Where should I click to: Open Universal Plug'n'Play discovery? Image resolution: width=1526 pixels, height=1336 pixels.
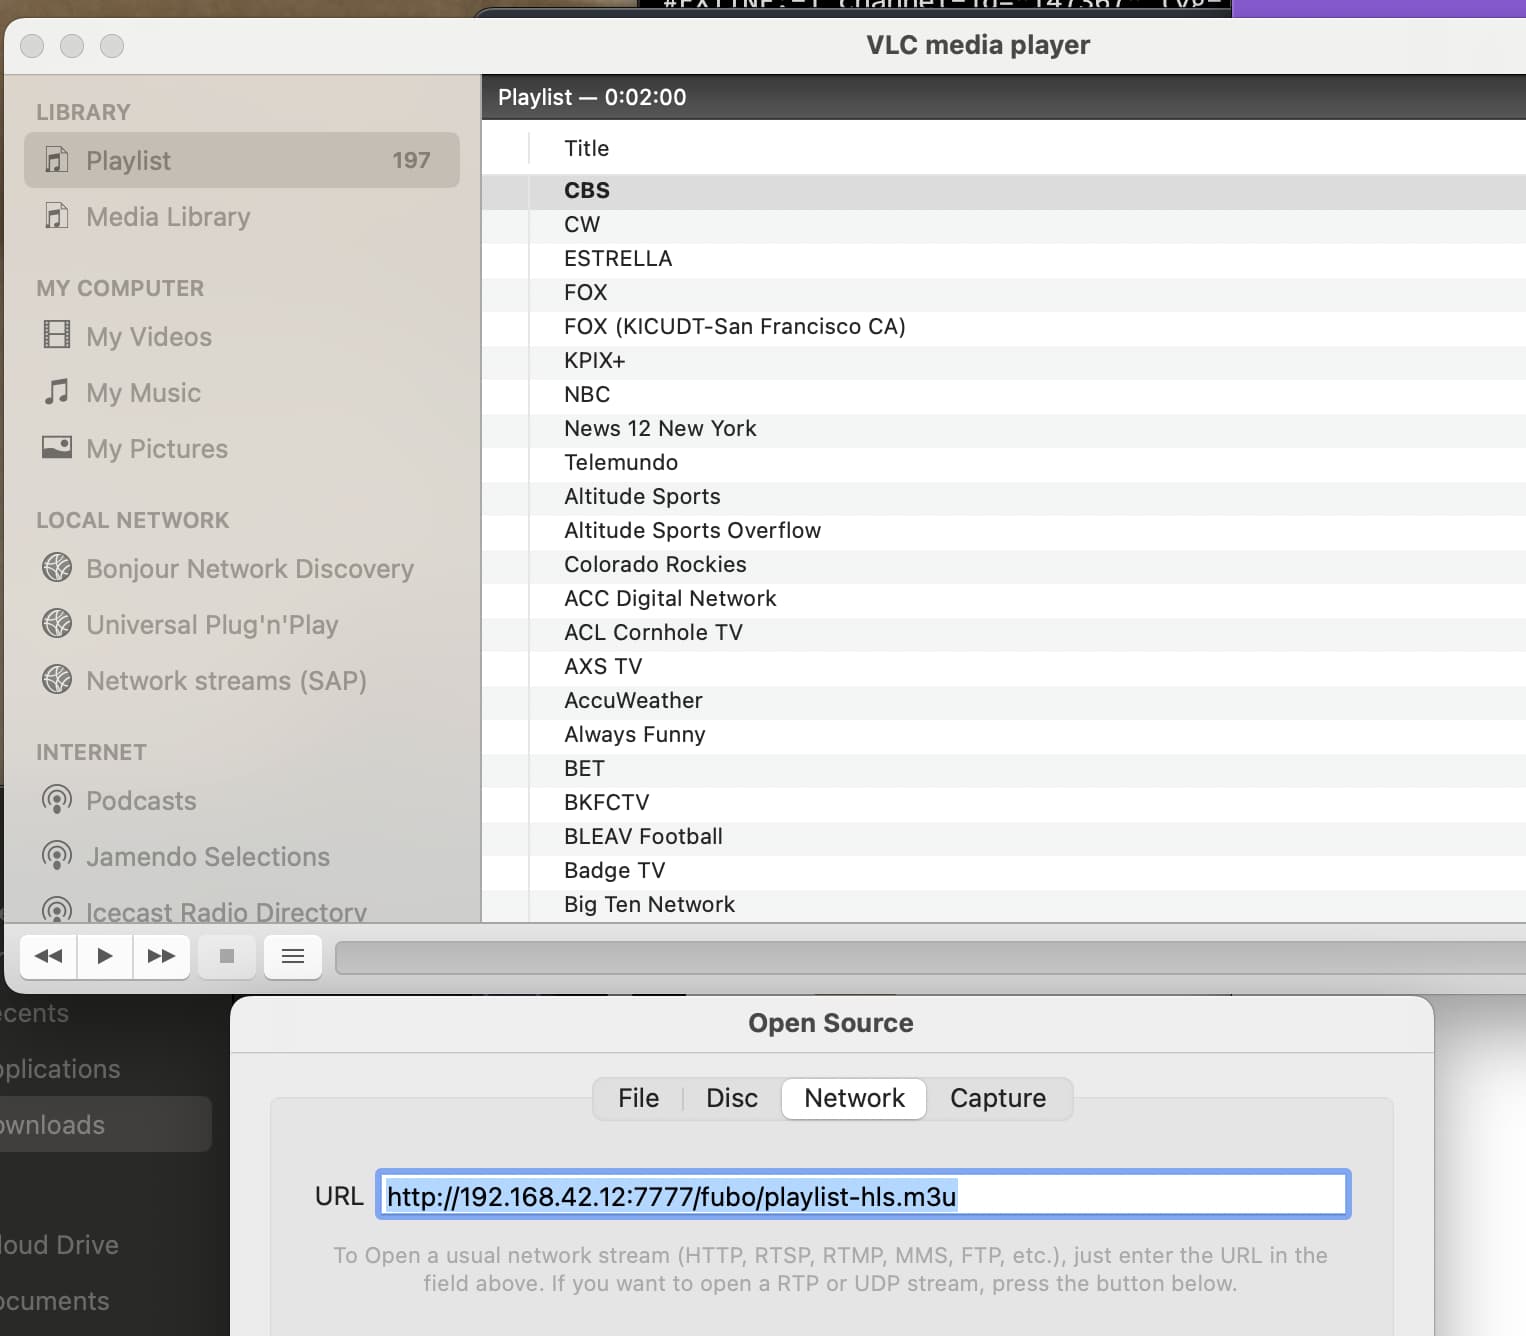(212, 625)
